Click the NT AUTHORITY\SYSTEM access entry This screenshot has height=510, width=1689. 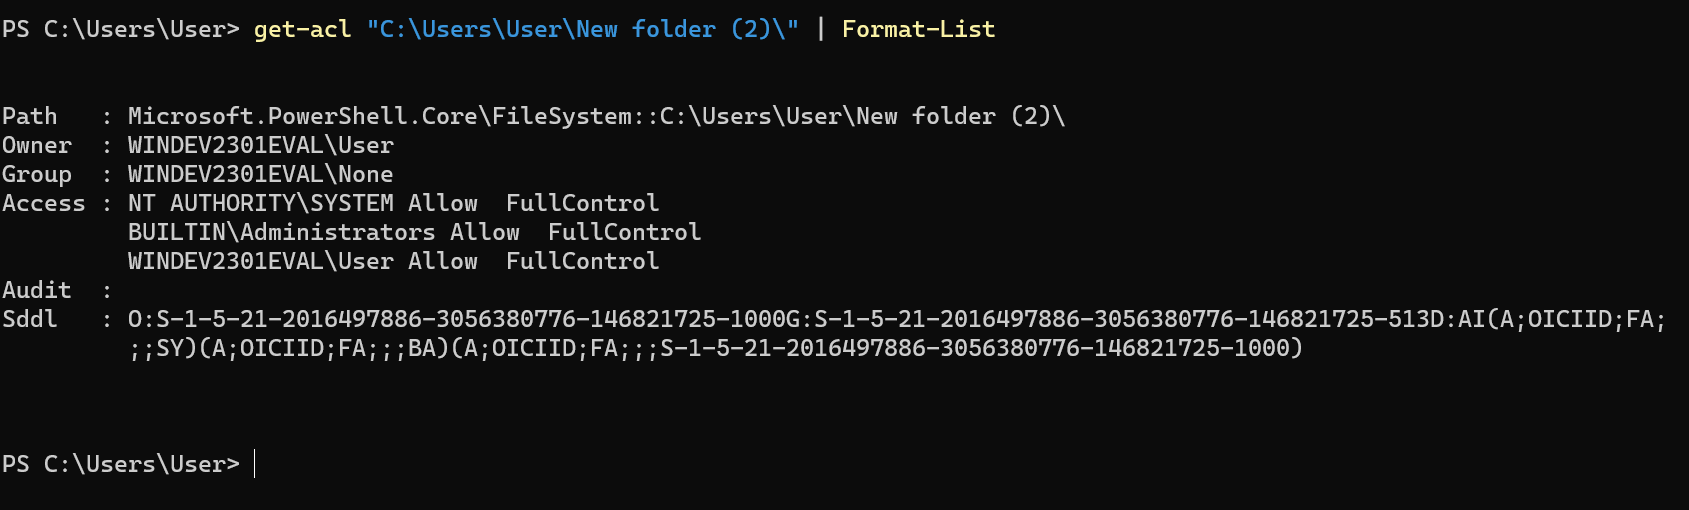[394, 203]
